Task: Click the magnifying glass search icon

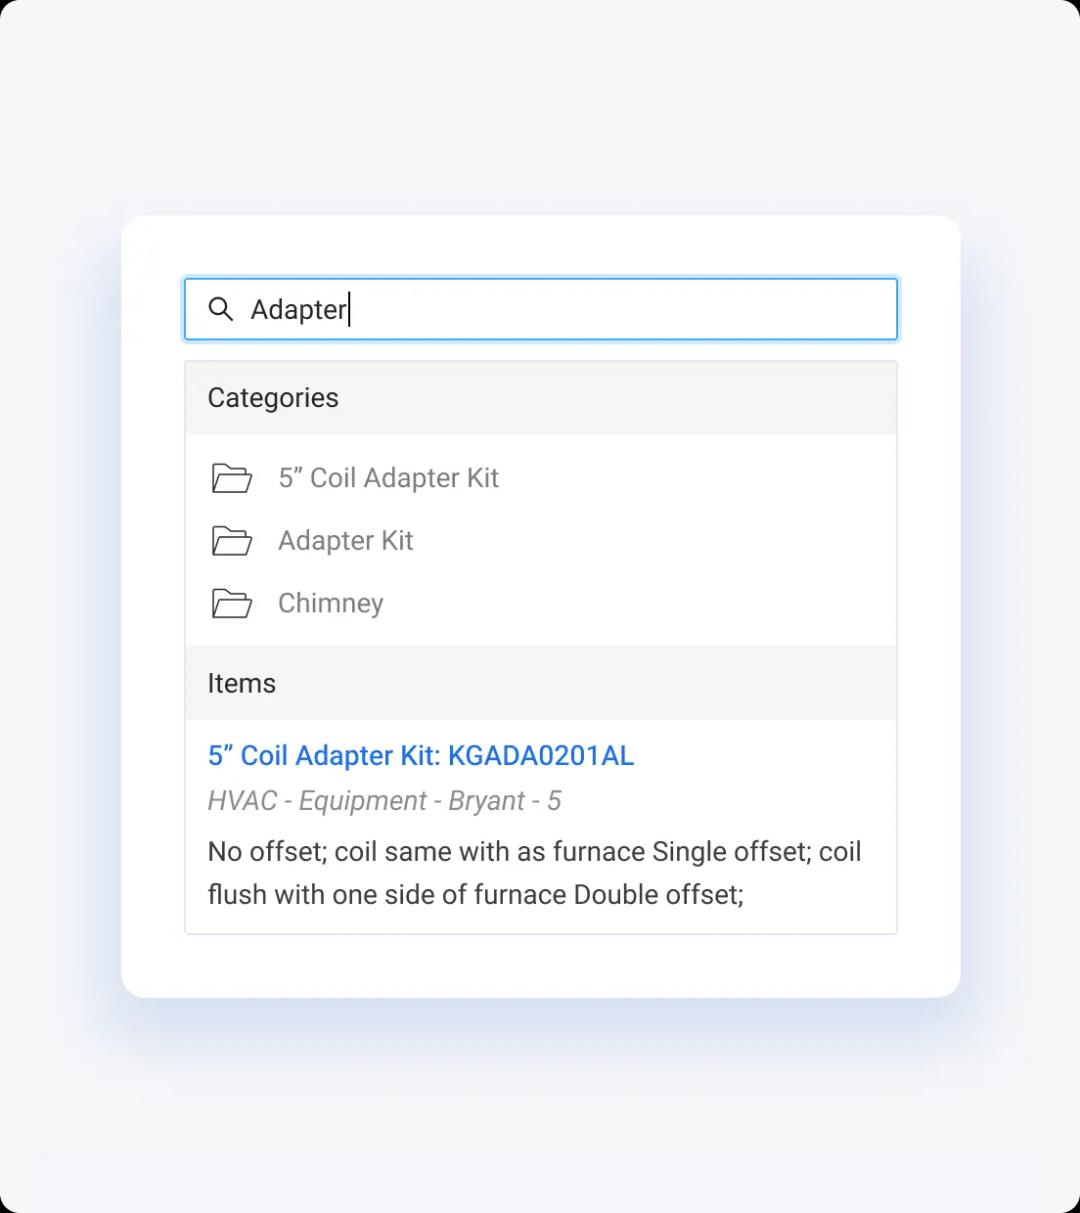Action: click(x=220, y=309)
